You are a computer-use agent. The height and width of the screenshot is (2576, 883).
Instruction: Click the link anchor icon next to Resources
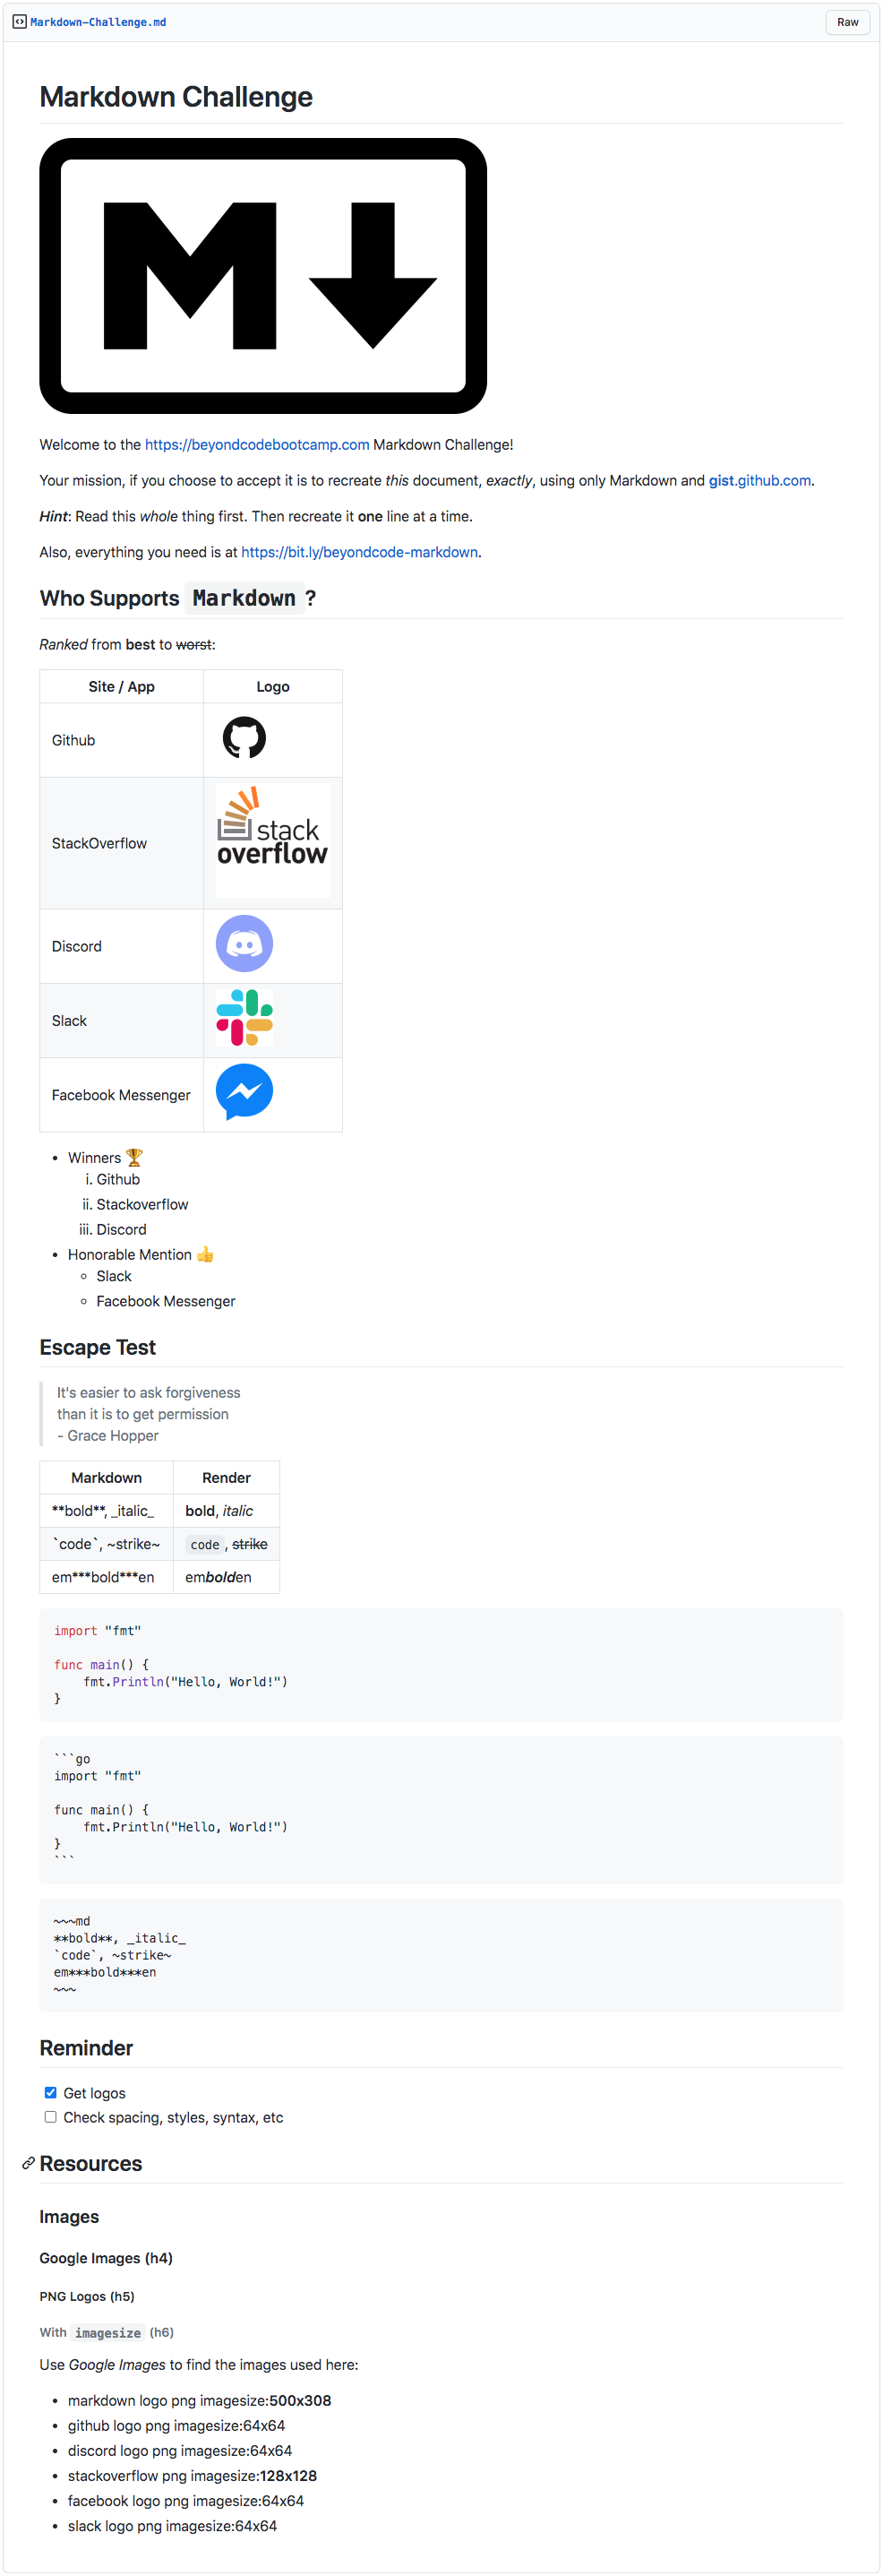(x=27, y=2163)
